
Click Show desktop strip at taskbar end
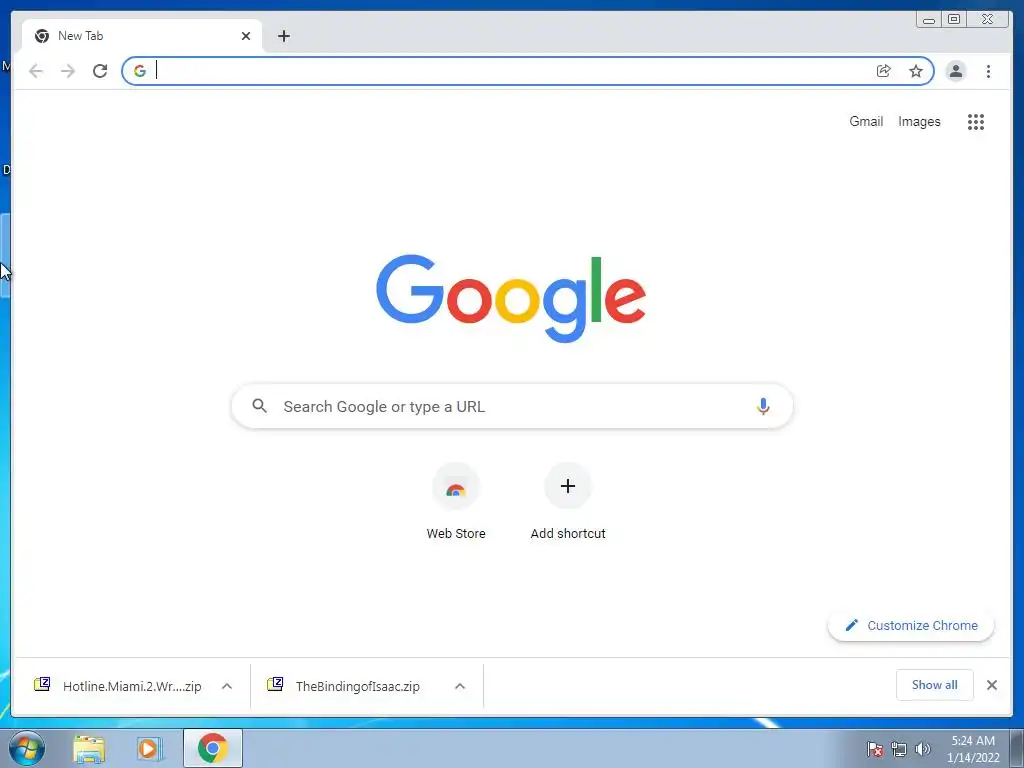1017,748
